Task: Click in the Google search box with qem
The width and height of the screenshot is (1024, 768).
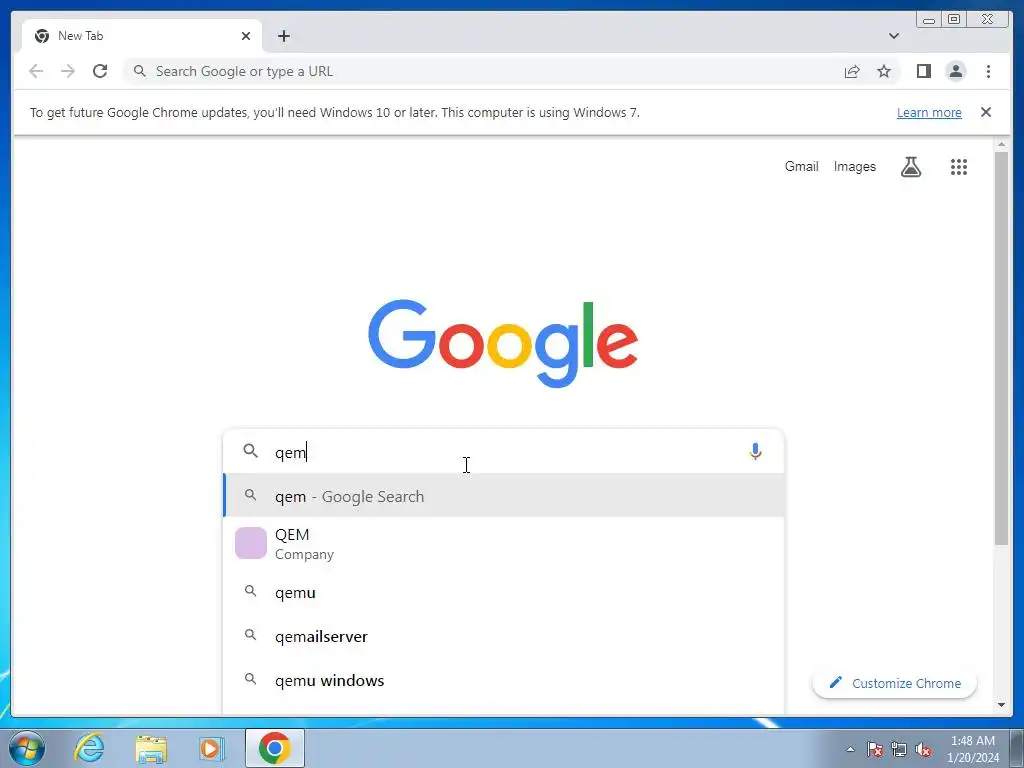Action: (x=503, y=452)
